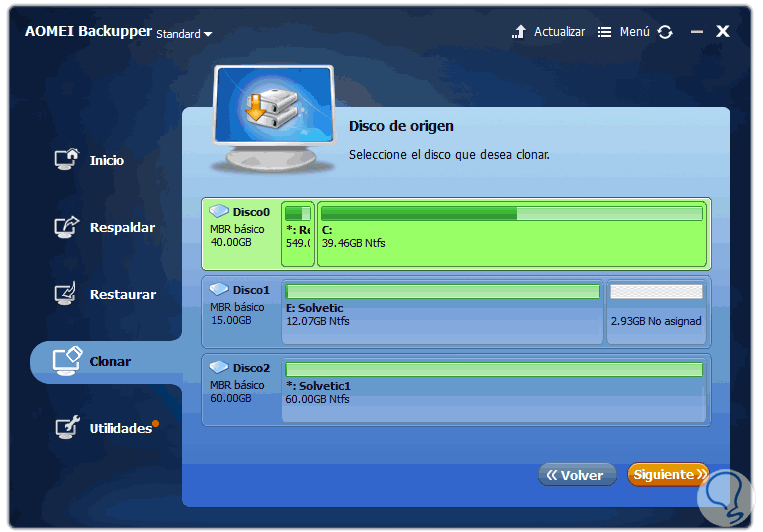Click the Inicio monitor-home icon
Image resolution: width=763 pixels, height=532 pixels.
pyautogui.click(x=66, y=159)
